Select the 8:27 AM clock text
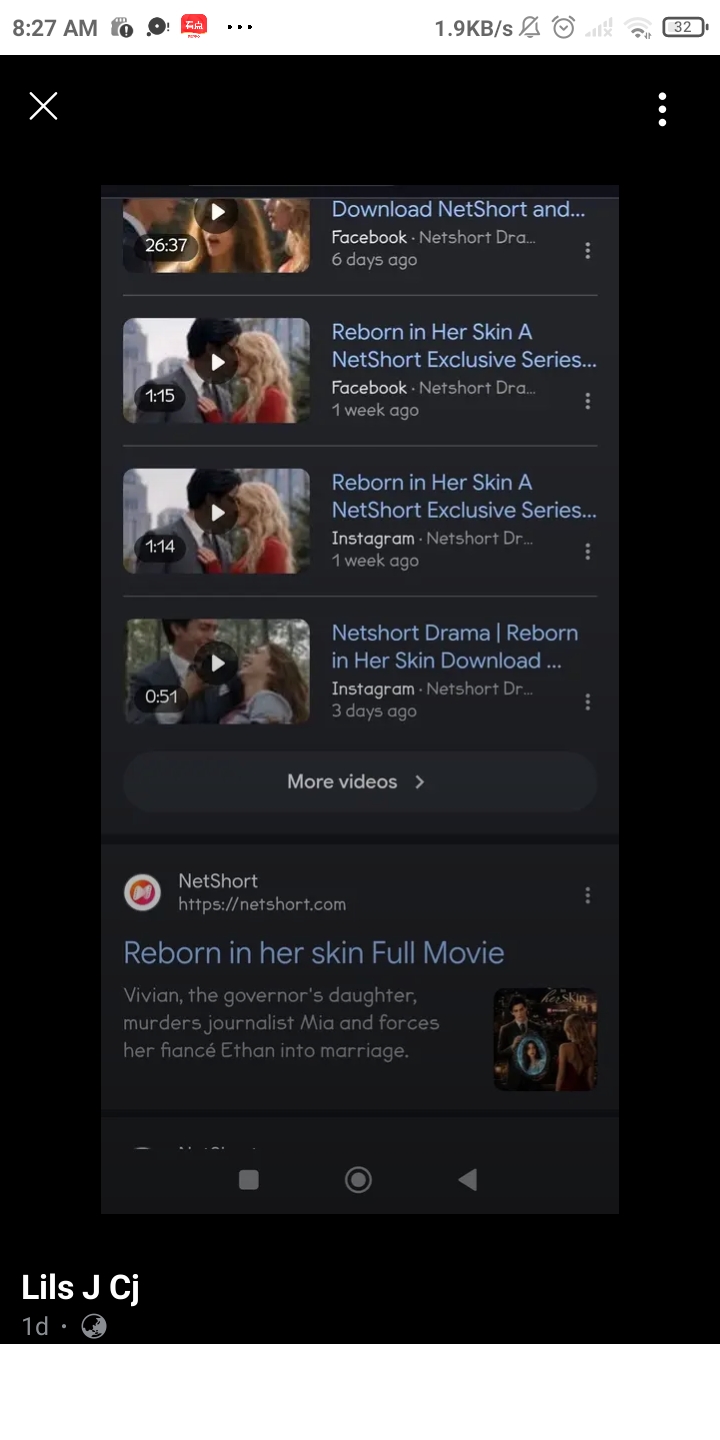This screenshot has width=720, height=1440. tap(55, 28)
